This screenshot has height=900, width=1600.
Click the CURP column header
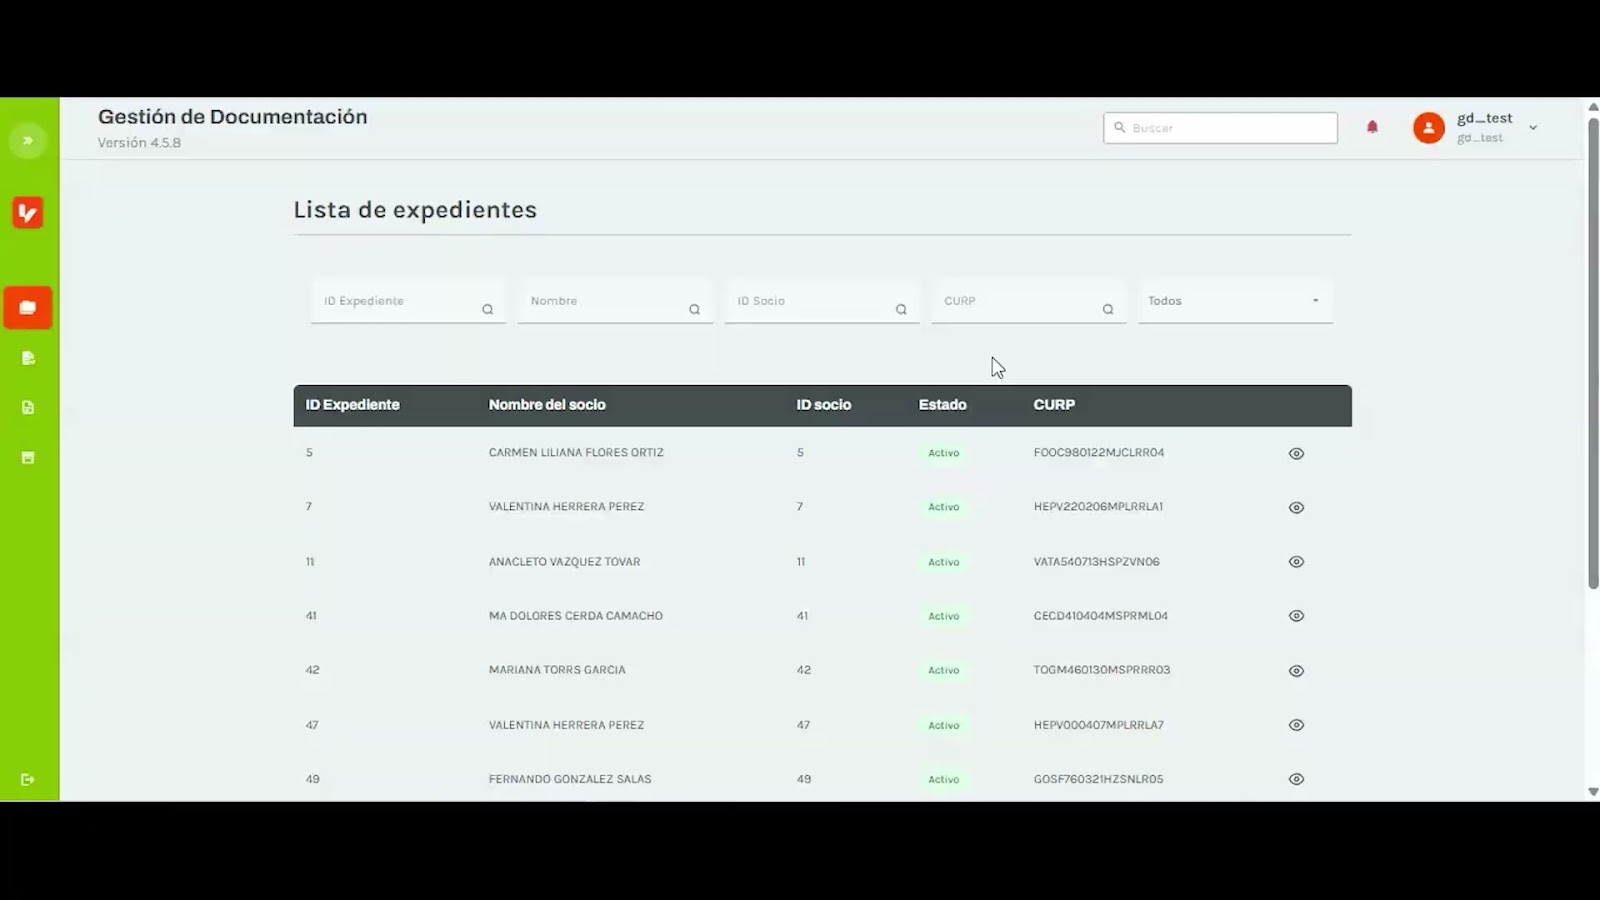(1054, 405)
